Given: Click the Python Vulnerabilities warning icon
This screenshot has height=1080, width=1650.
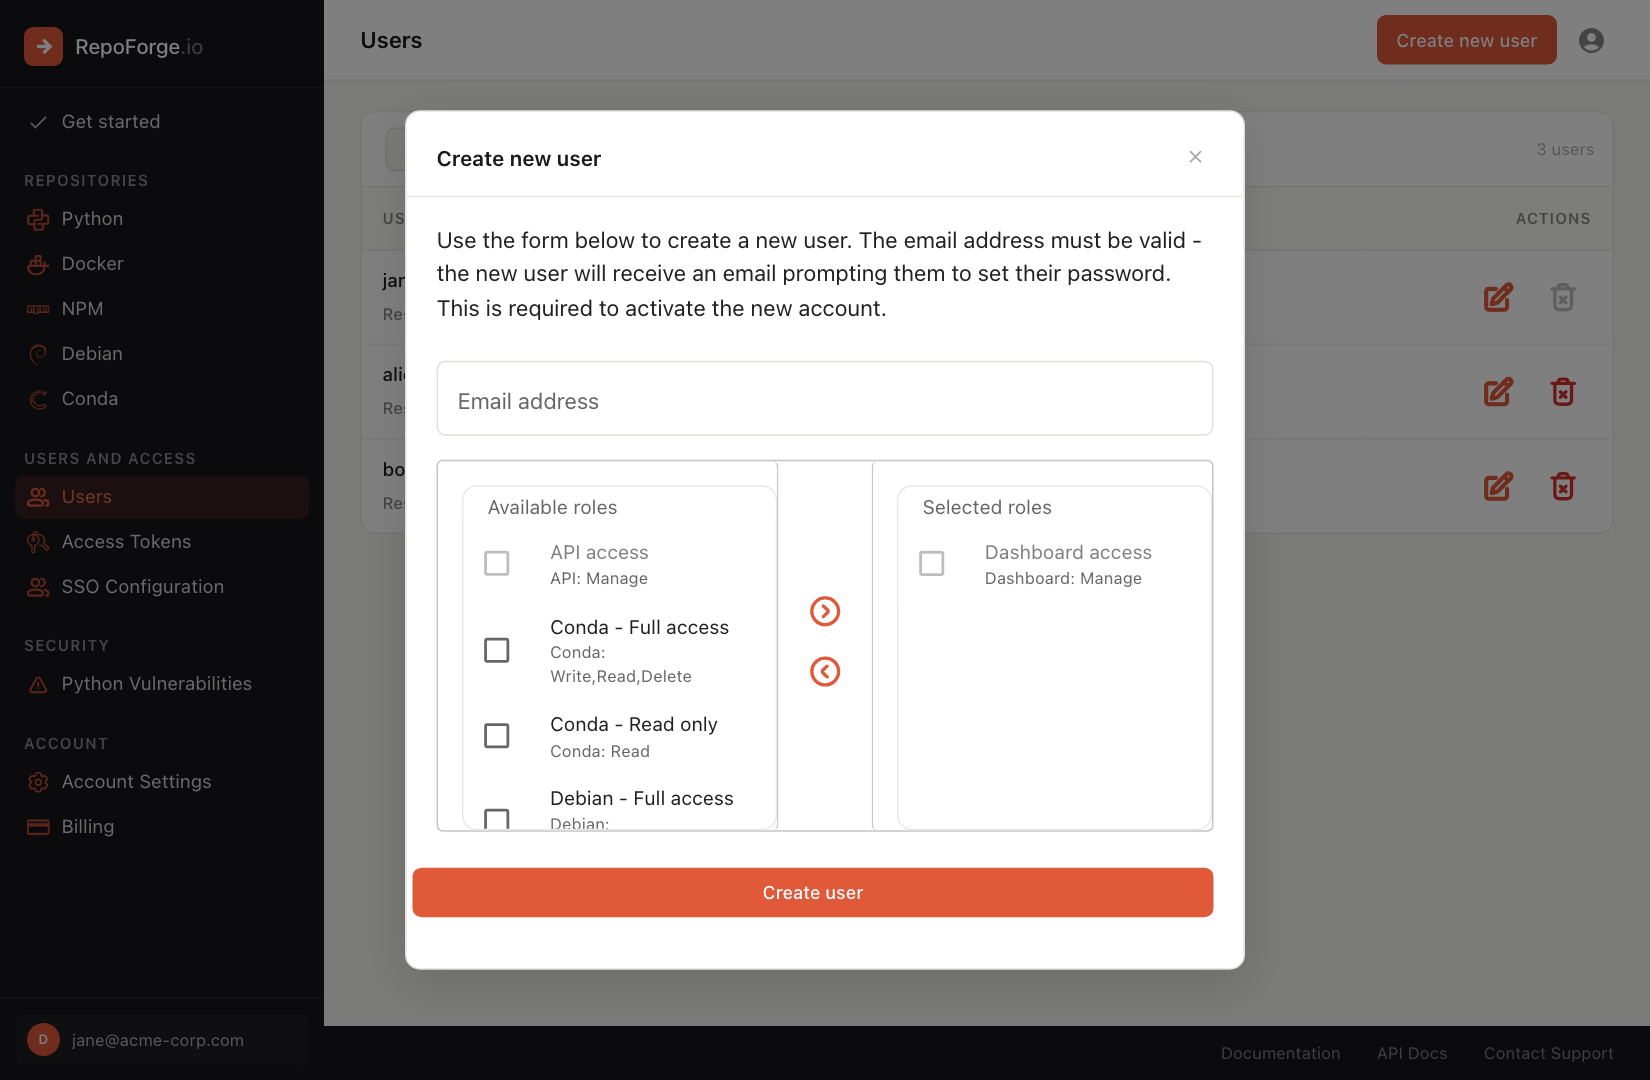Looking at the screenshot, I should (38, 684).
